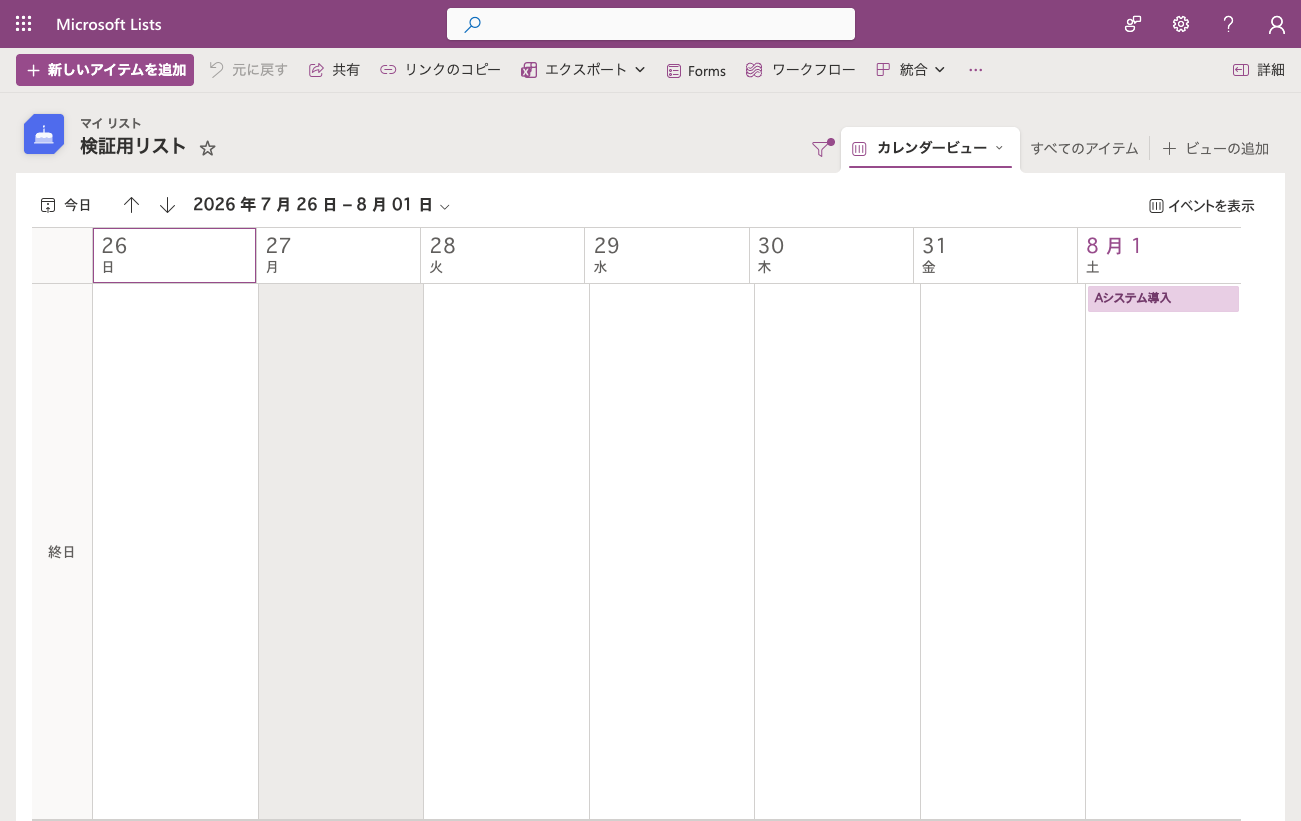Image resolution: width=1301 pixels, height=821 pixels.
Task: Open the account profile icon
Action: [1276, 24]
